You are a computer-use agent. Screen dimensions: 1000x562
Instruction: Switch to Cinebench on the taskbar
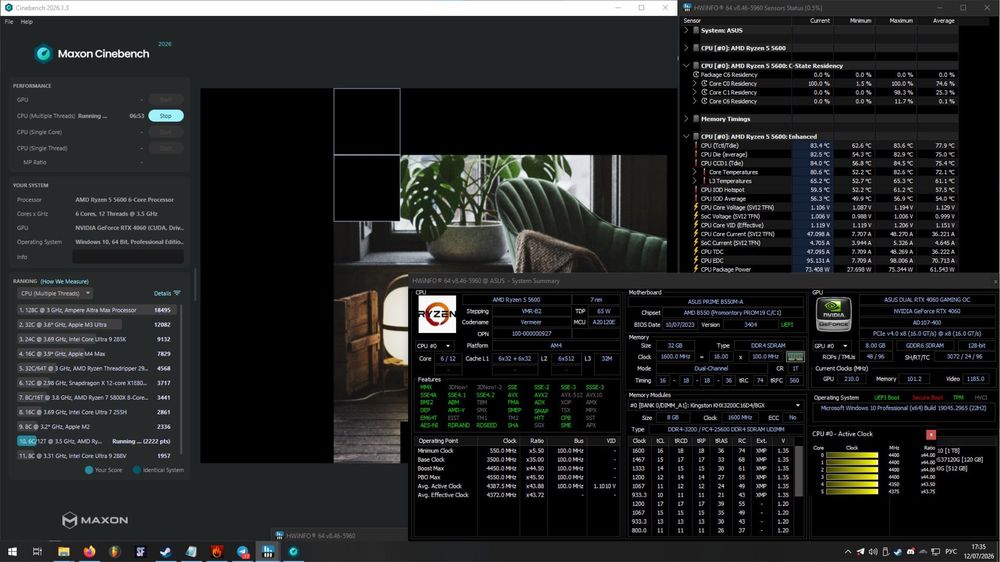[293, 551]
